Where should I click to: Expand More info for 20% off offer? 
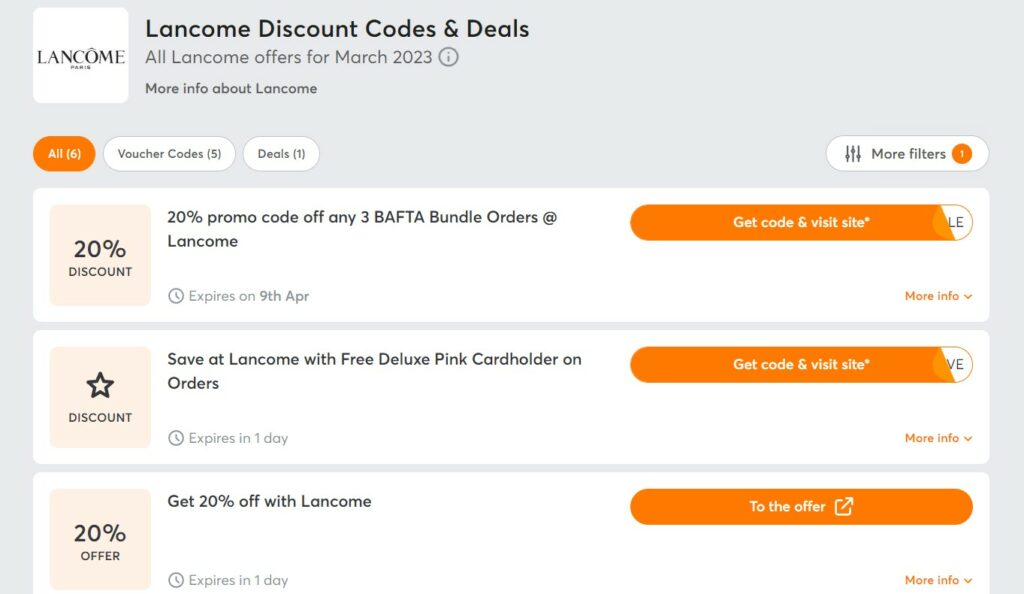click(938, 580)
